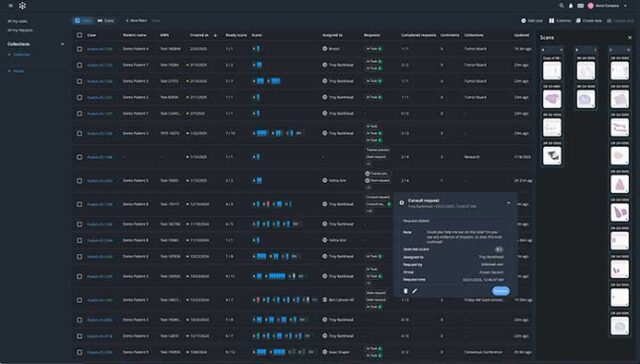The height and width of the screenshot is (364, 640).
Task: Click the 'Consensus Conference' collection cell
Action: click(483, 352)
